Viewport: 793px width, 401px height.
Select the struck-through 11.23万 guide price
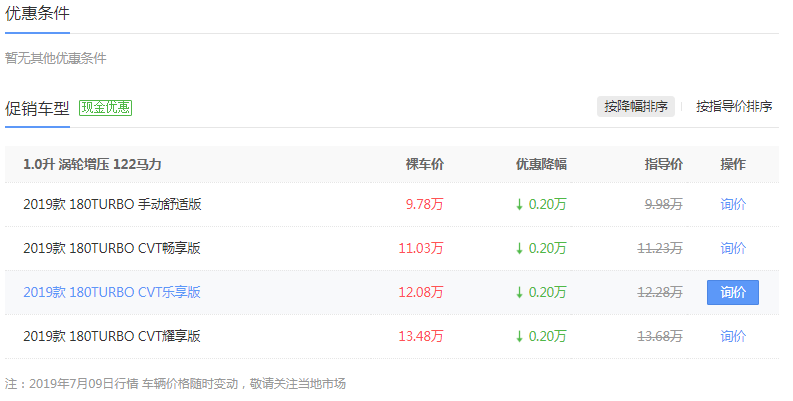click(x=660, y=248)
